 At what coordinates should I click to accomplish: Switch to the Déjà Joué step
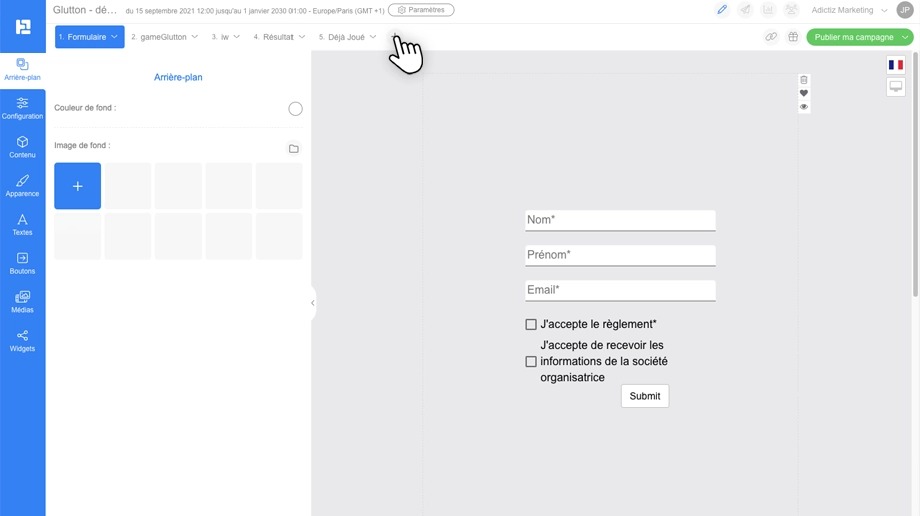tap(347, 37)
